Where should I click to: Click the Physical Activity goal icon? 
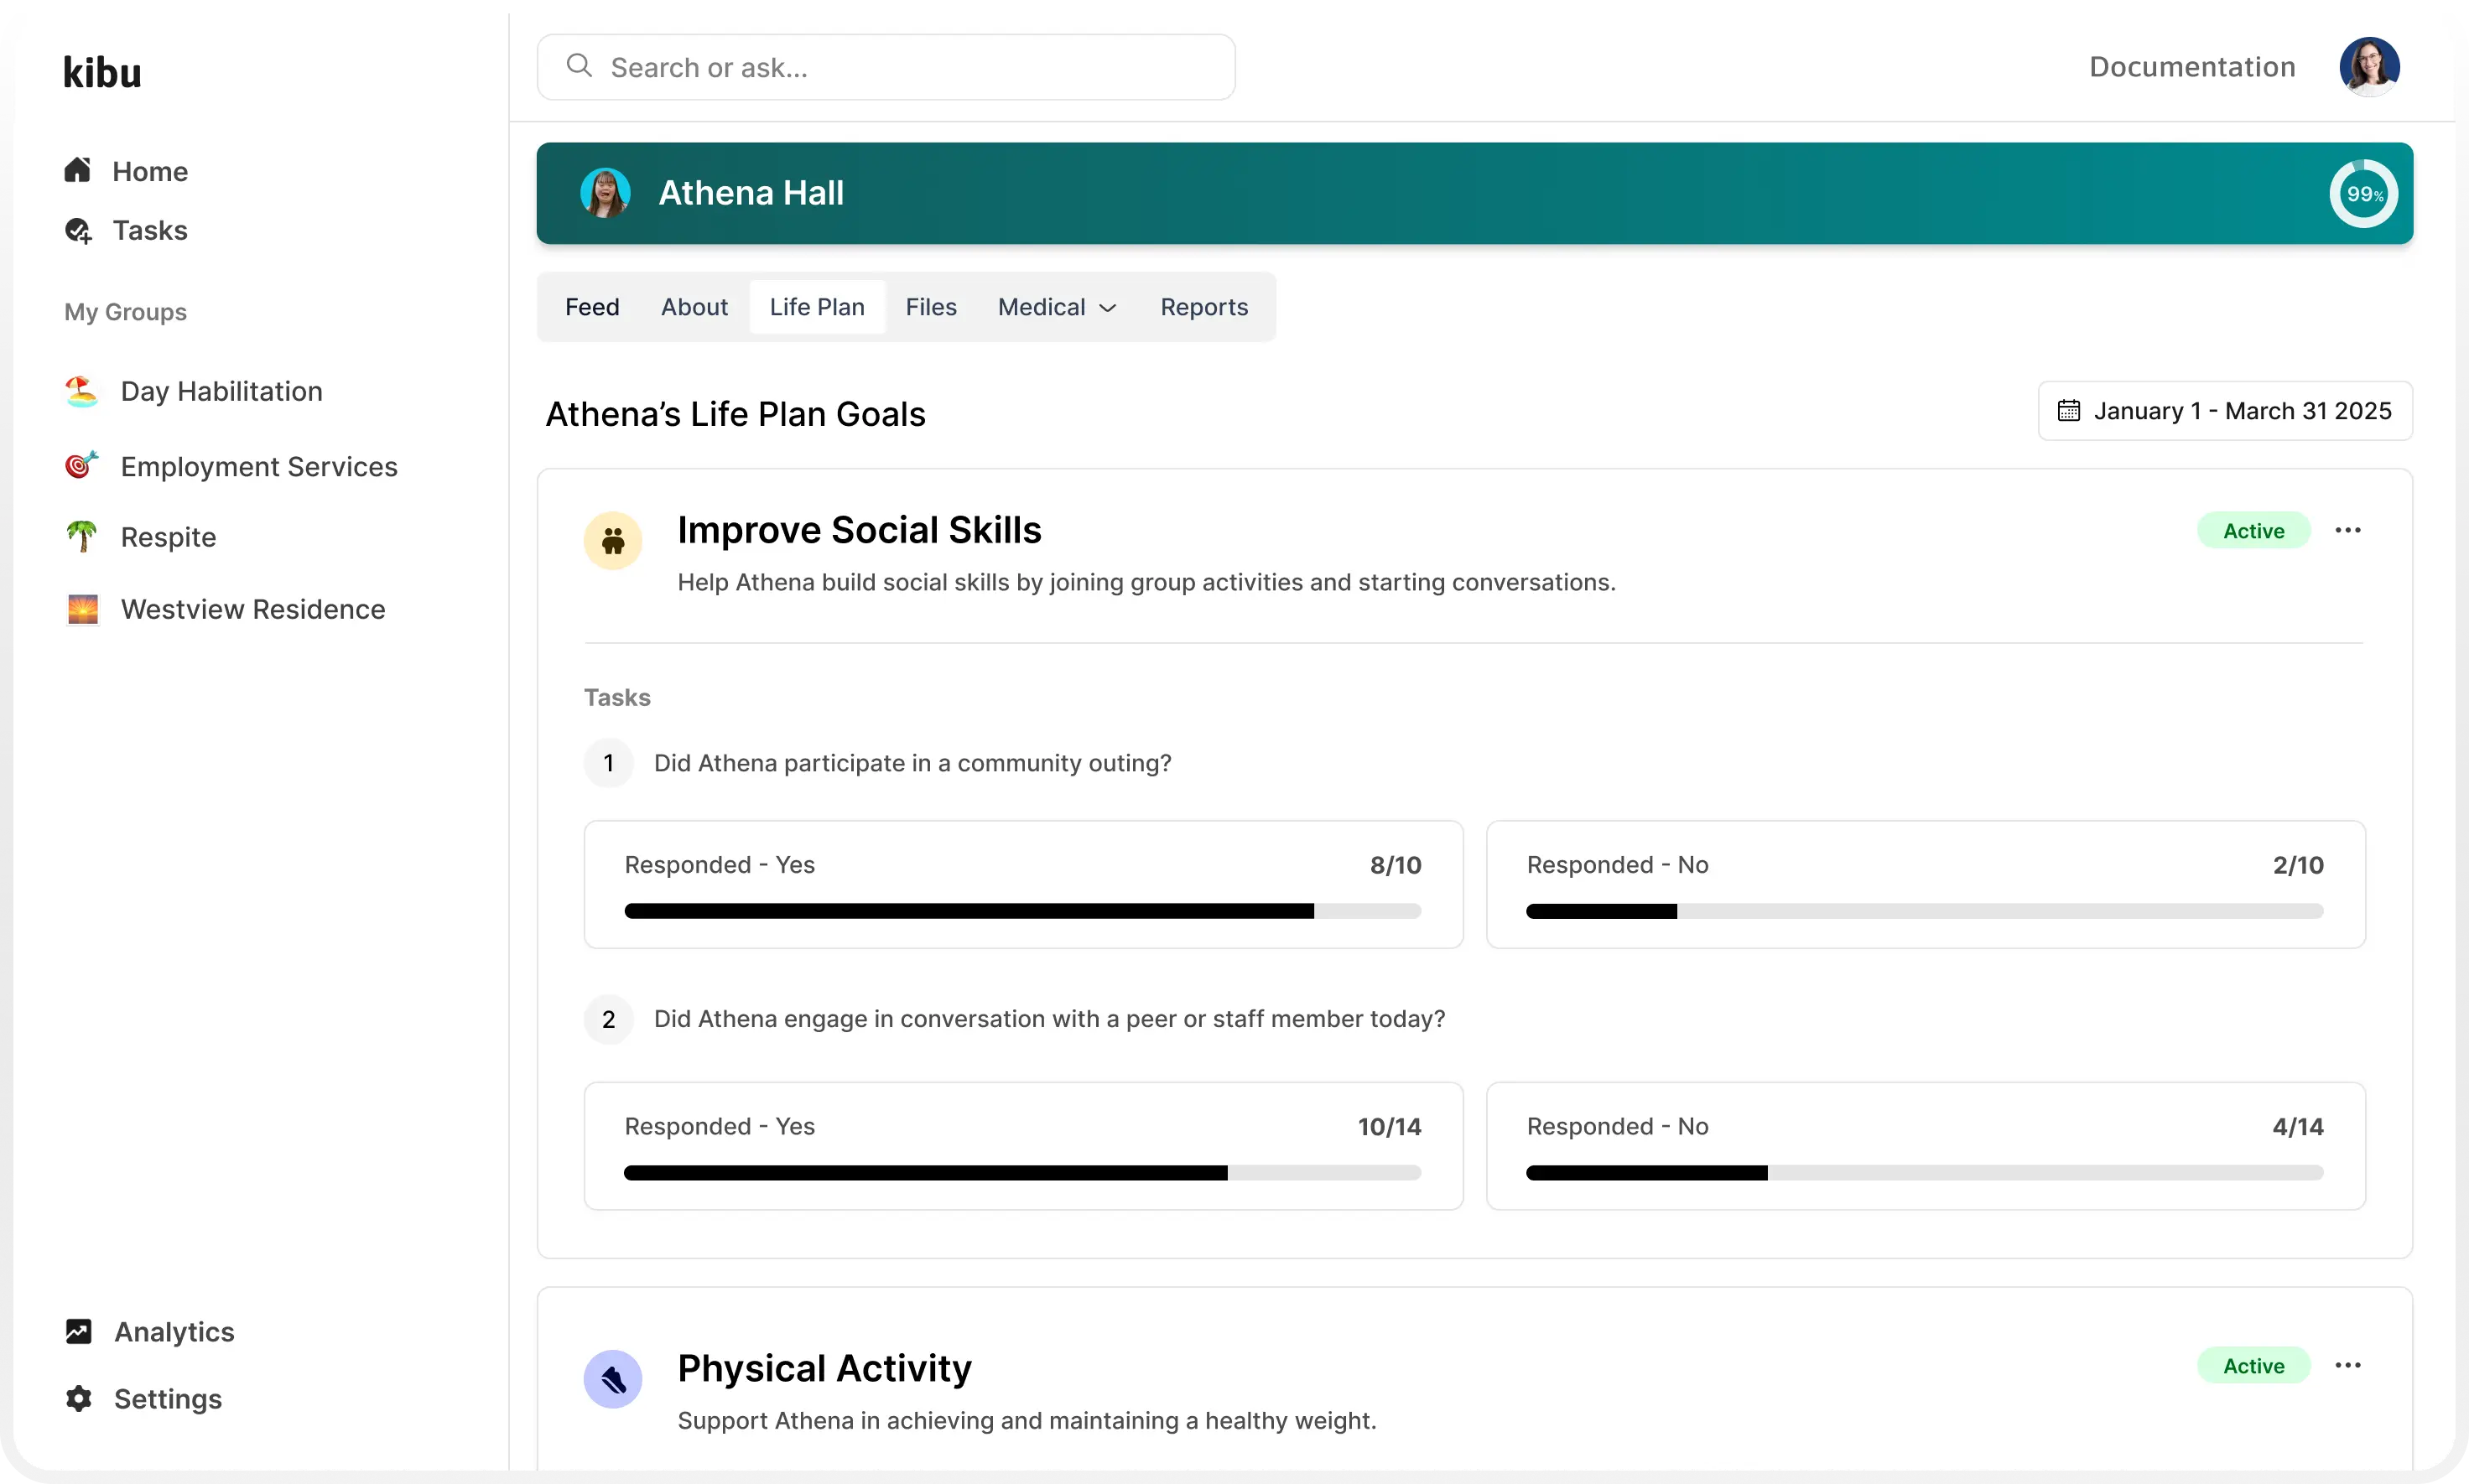613,1380
